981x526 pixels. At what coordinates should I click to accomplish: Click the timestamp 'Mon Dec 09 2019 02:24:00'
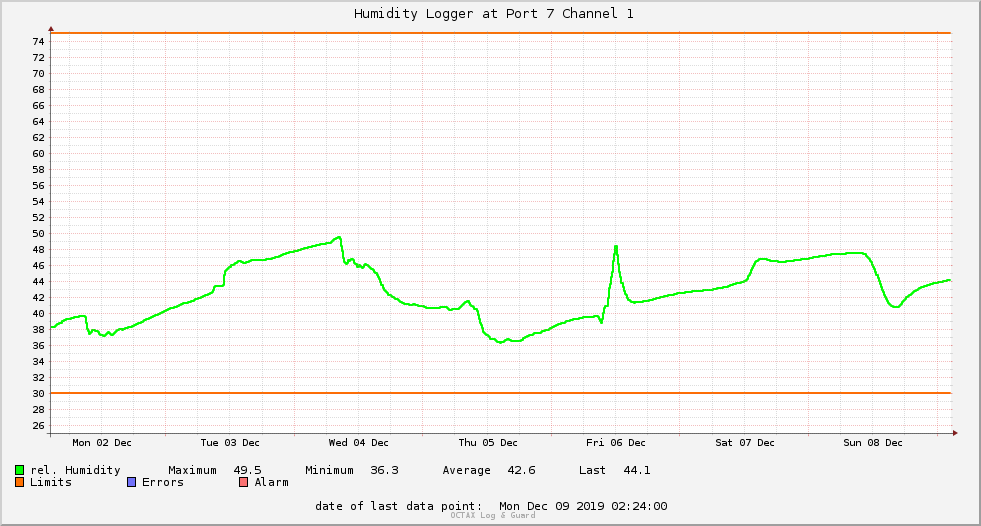pyautogui.click(x=583, y=506)
